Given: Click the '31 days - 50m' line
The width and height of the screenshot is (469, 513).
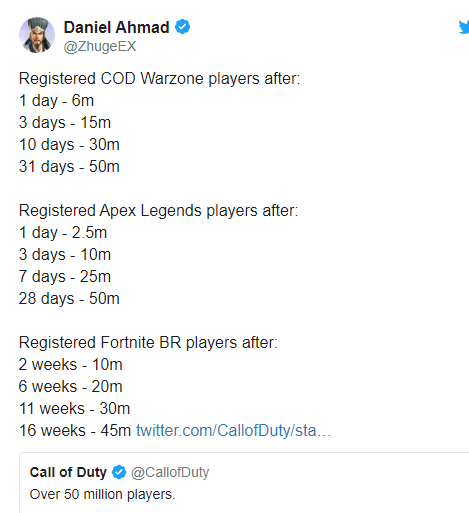Looking at the screenshot, I should [x=69, y=166].
